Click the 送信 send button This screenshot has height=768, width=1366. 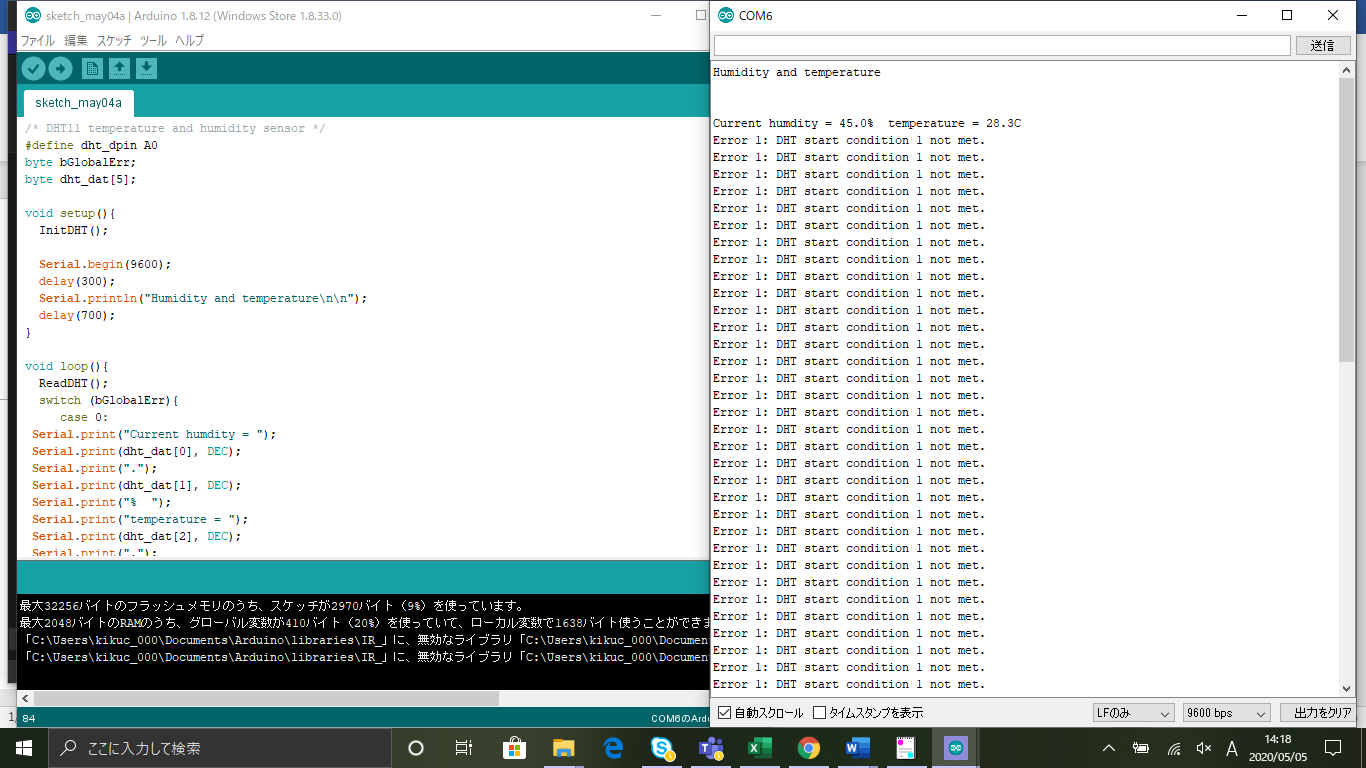click(x=1322, y=46)
